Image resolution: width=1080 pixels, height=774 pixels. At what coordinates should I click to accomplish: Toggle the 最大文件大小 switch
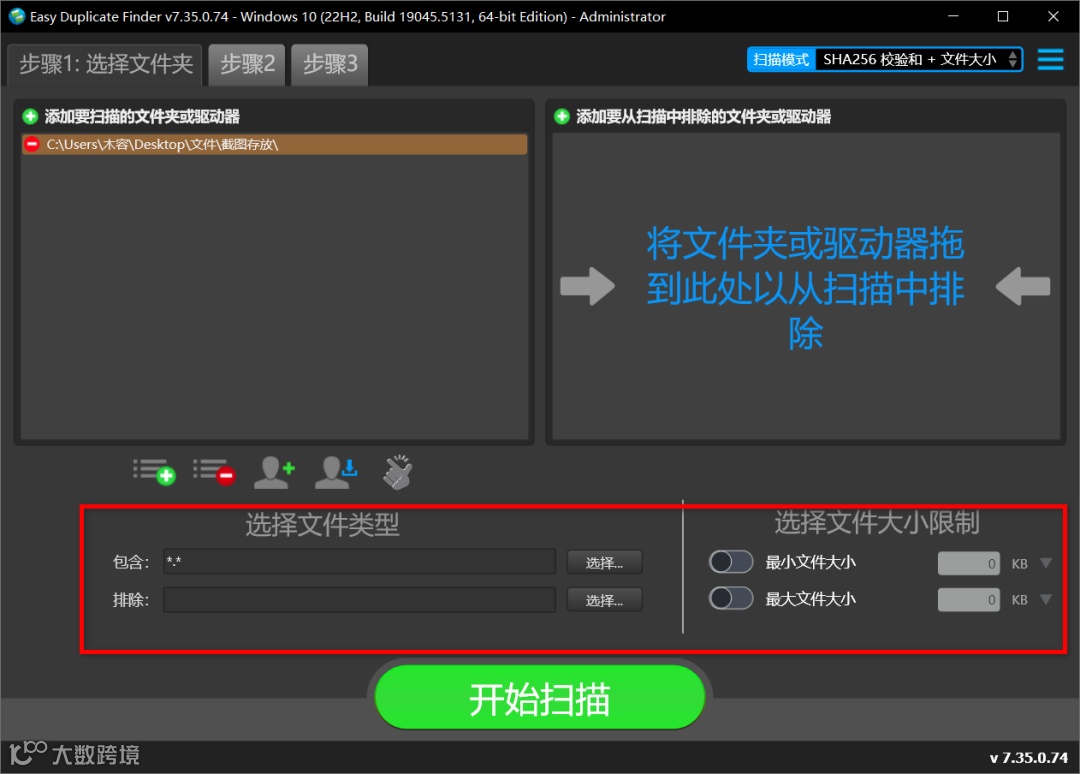click(x=731, y=598)
